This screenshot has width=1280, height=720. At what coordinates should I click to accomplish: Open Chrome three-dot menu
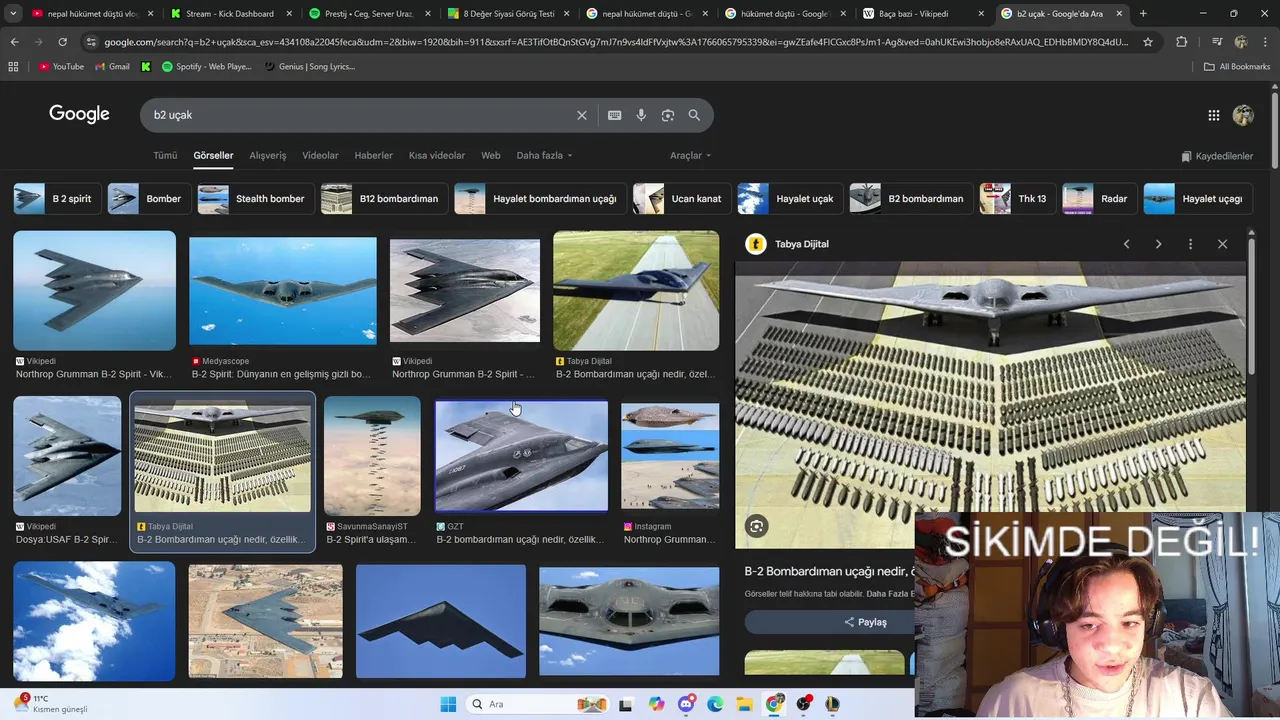1264,42
